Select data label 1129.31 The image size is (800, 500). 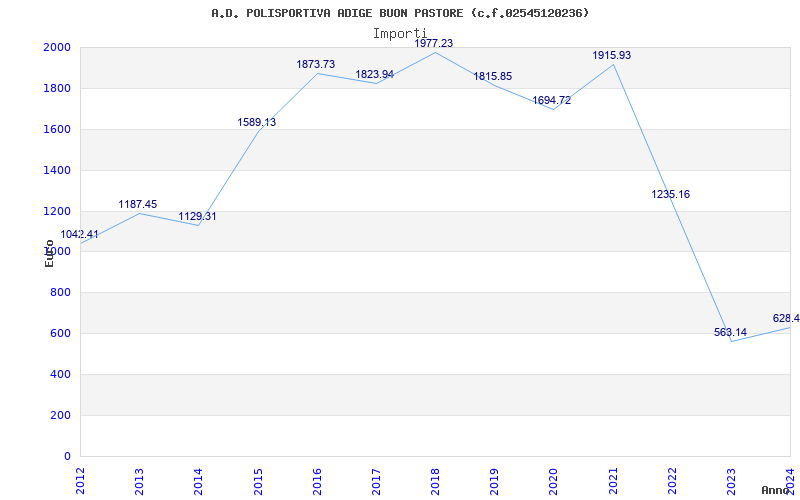[x=197, y=216]
